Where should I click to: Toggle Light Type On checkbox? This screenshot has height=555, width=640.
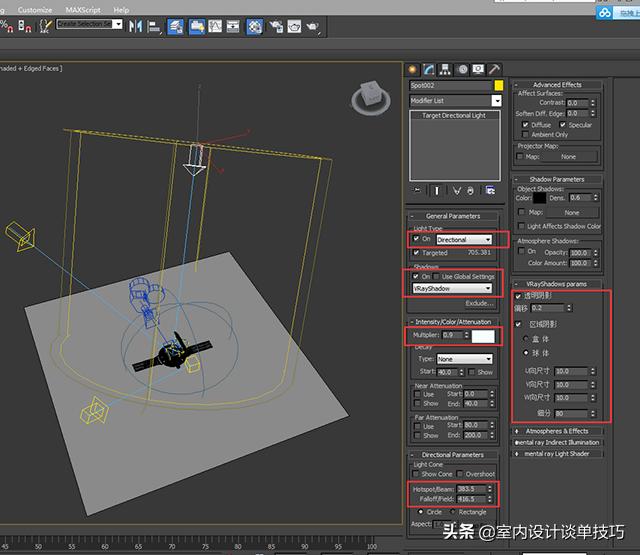pos(416,239)
